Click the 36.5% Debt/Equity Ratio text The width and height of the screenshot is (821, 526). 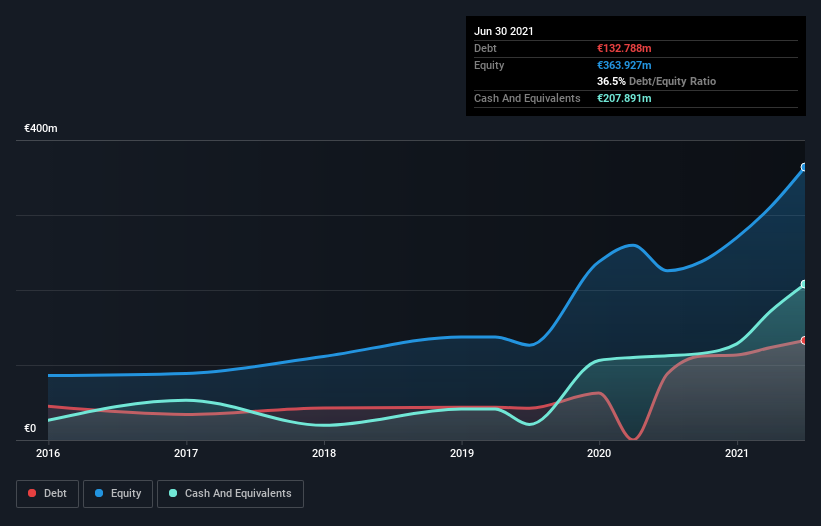coord(657,81)
